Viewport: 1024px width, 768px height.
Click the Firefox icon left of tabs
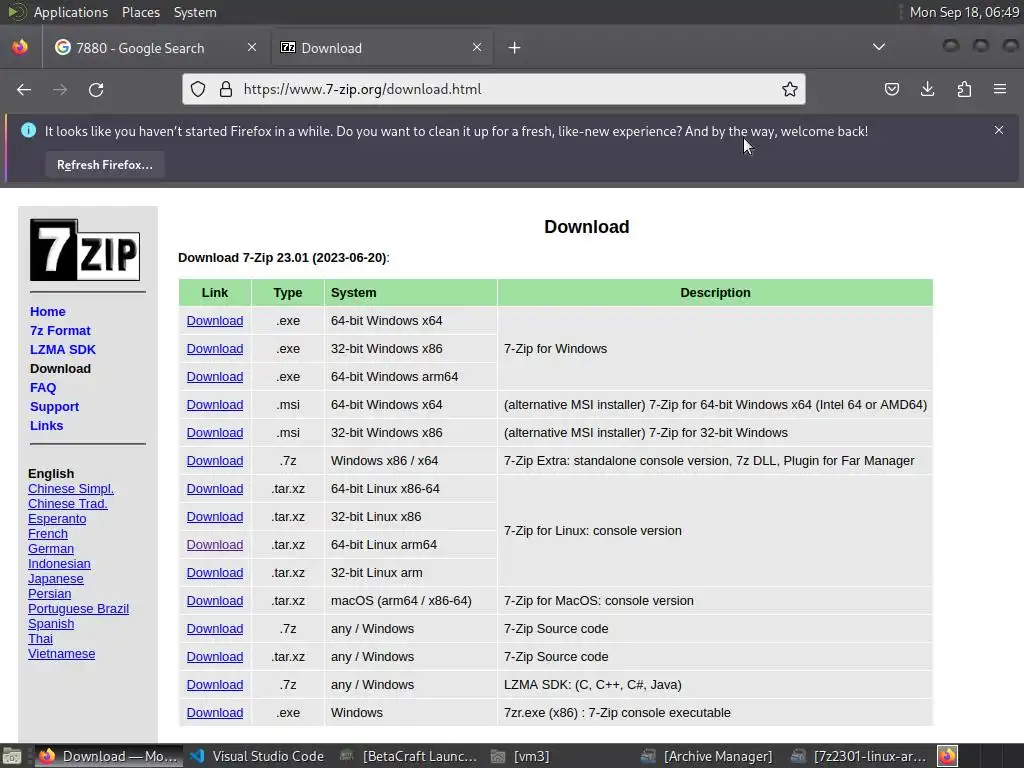20,48
